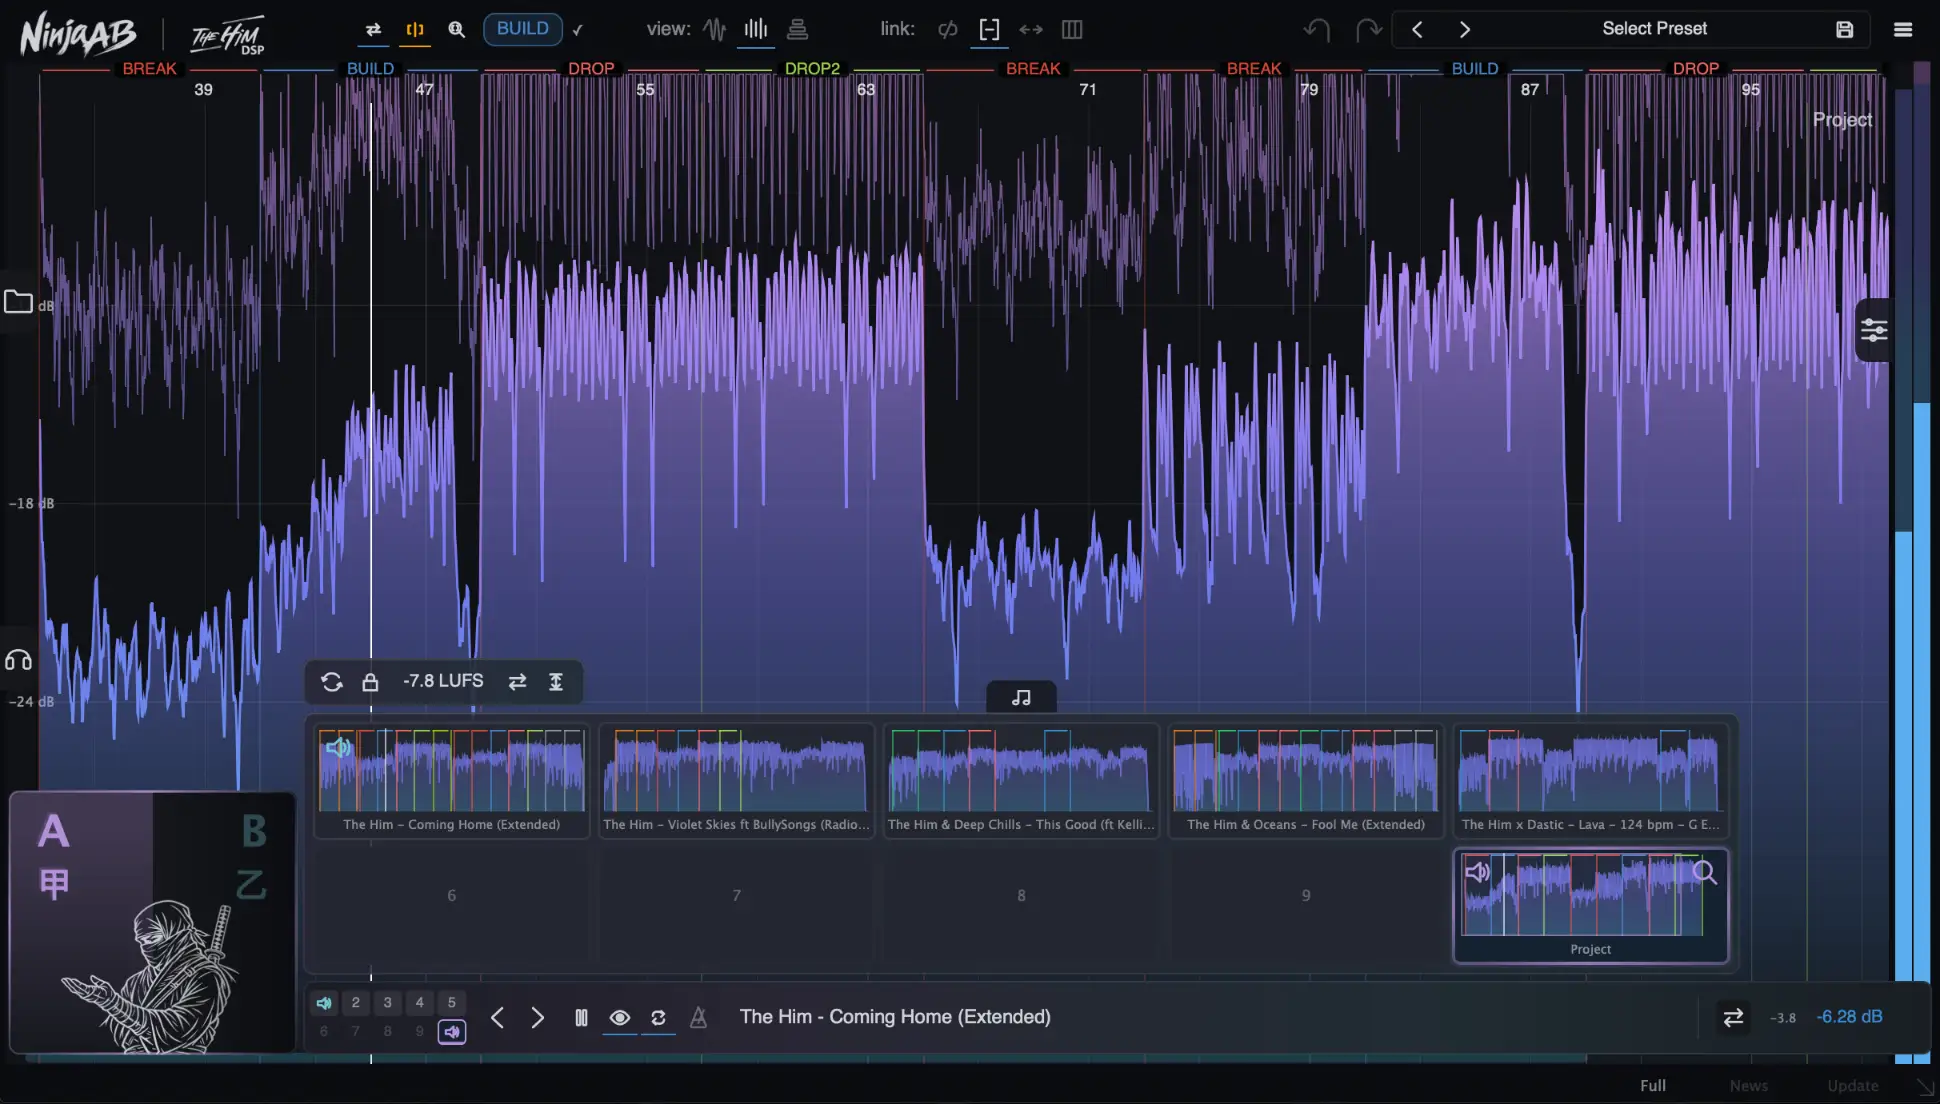Viewport: 1940px width, 1104px height.
Task: Select the Fool Me (Extended) reference thumbnail
Action: coord(1306,780)
